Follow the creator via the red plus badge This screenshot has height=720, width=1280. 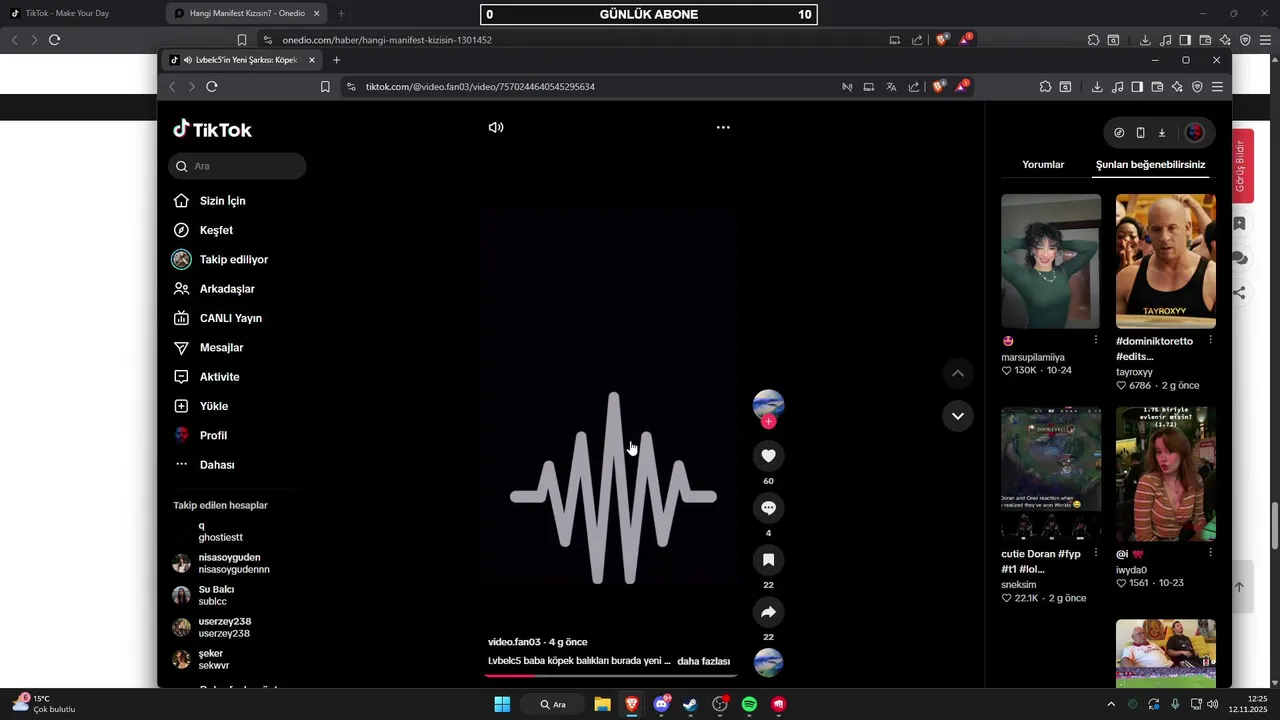(x=768, y=422)
